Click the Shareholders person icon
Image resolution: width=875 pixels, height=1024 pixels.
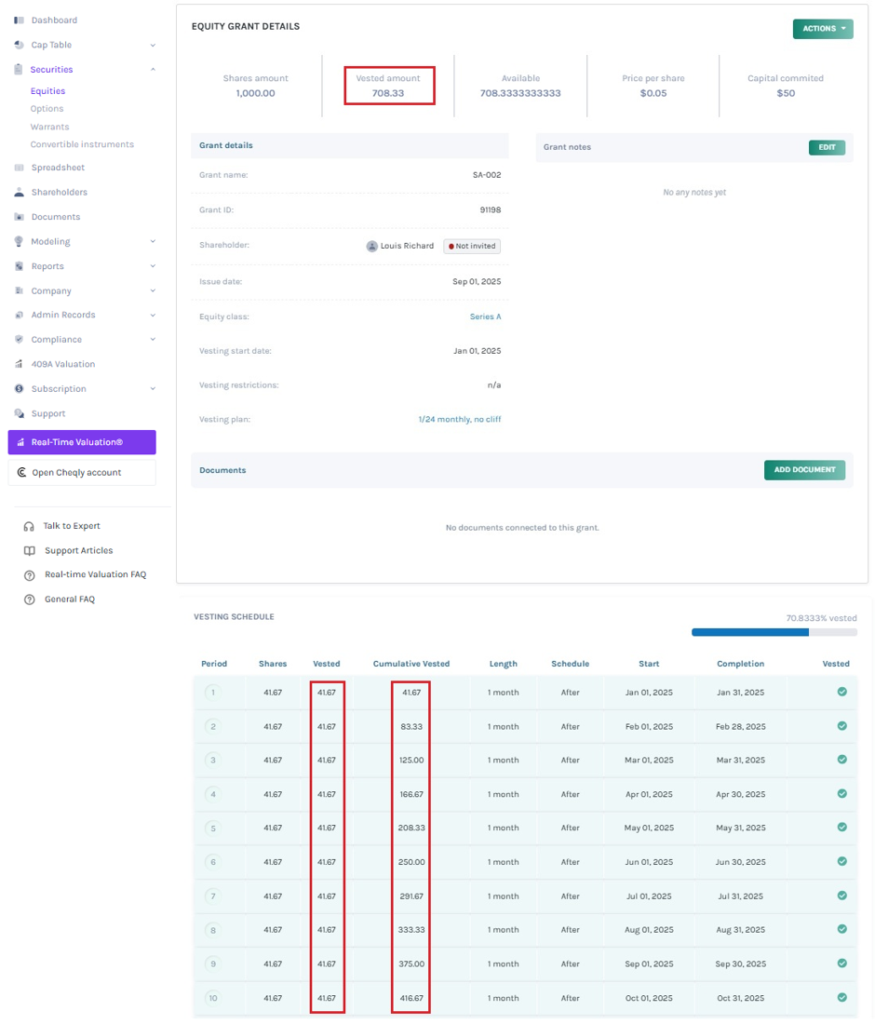coord(19,192)
